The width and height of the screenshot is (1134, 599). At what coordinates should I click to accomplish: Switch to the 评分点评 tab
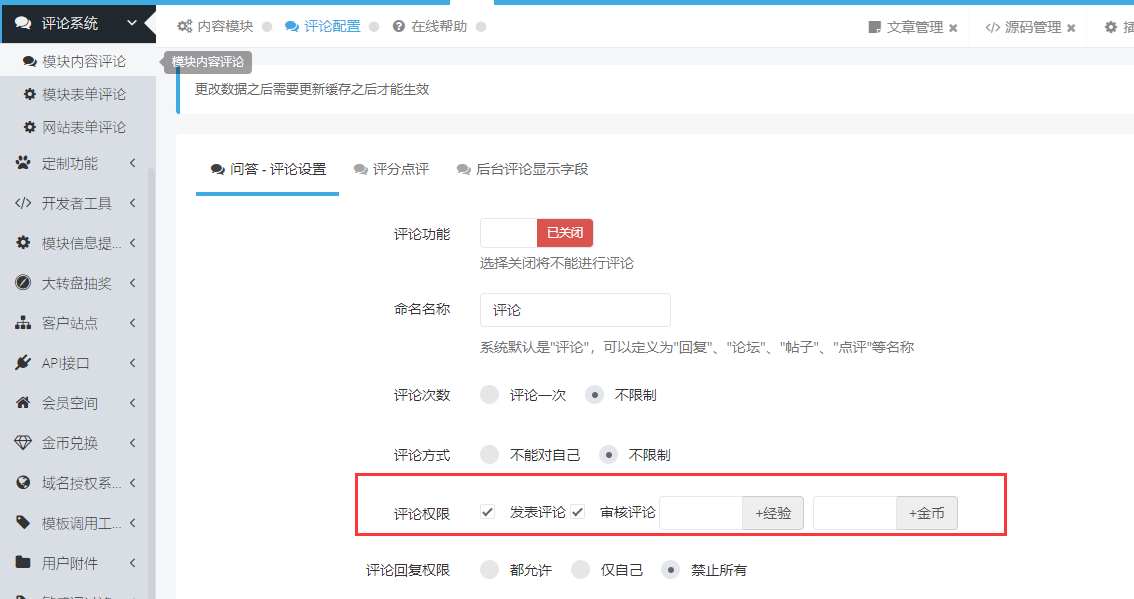pyautogui.click(x=391, y=169)
